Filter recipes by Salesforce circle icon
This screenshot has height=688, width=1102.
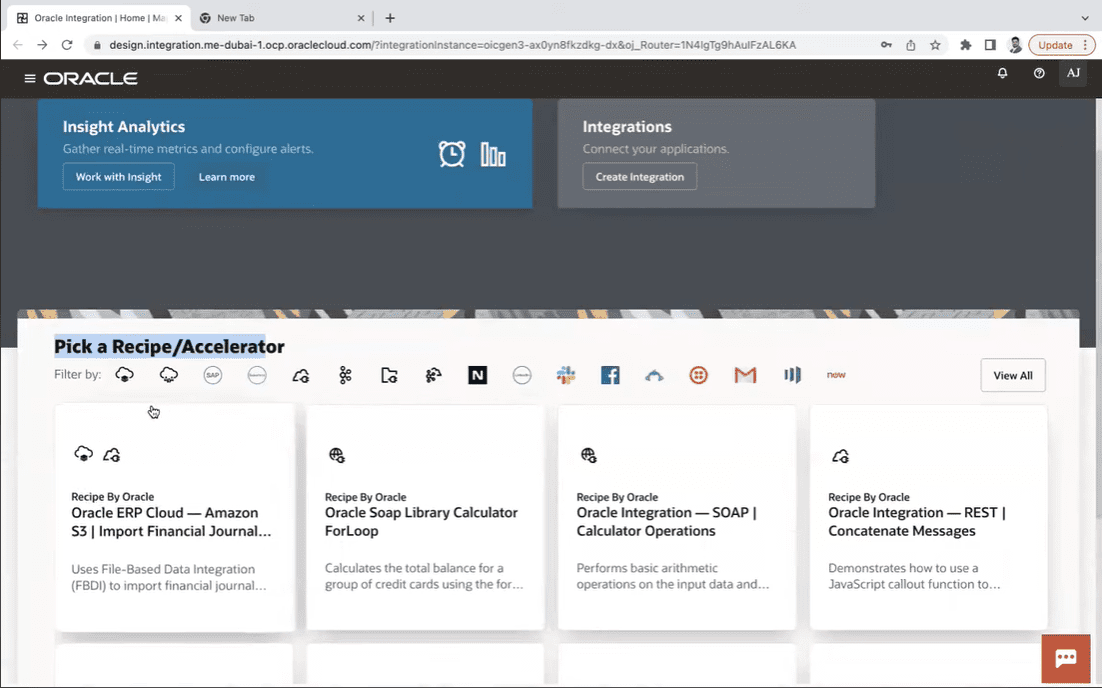point(257,375)
